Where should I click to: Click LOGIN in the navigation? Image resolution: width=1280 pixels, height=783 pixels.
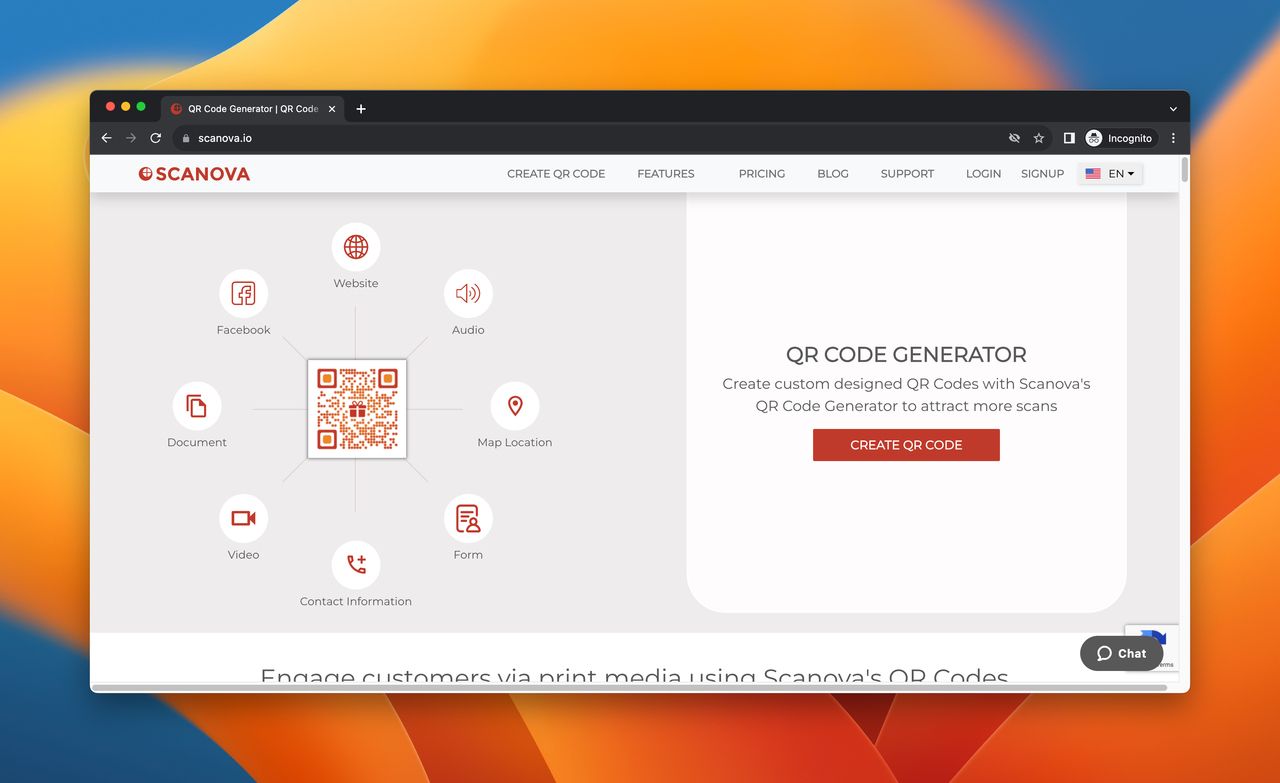[983, 174]
